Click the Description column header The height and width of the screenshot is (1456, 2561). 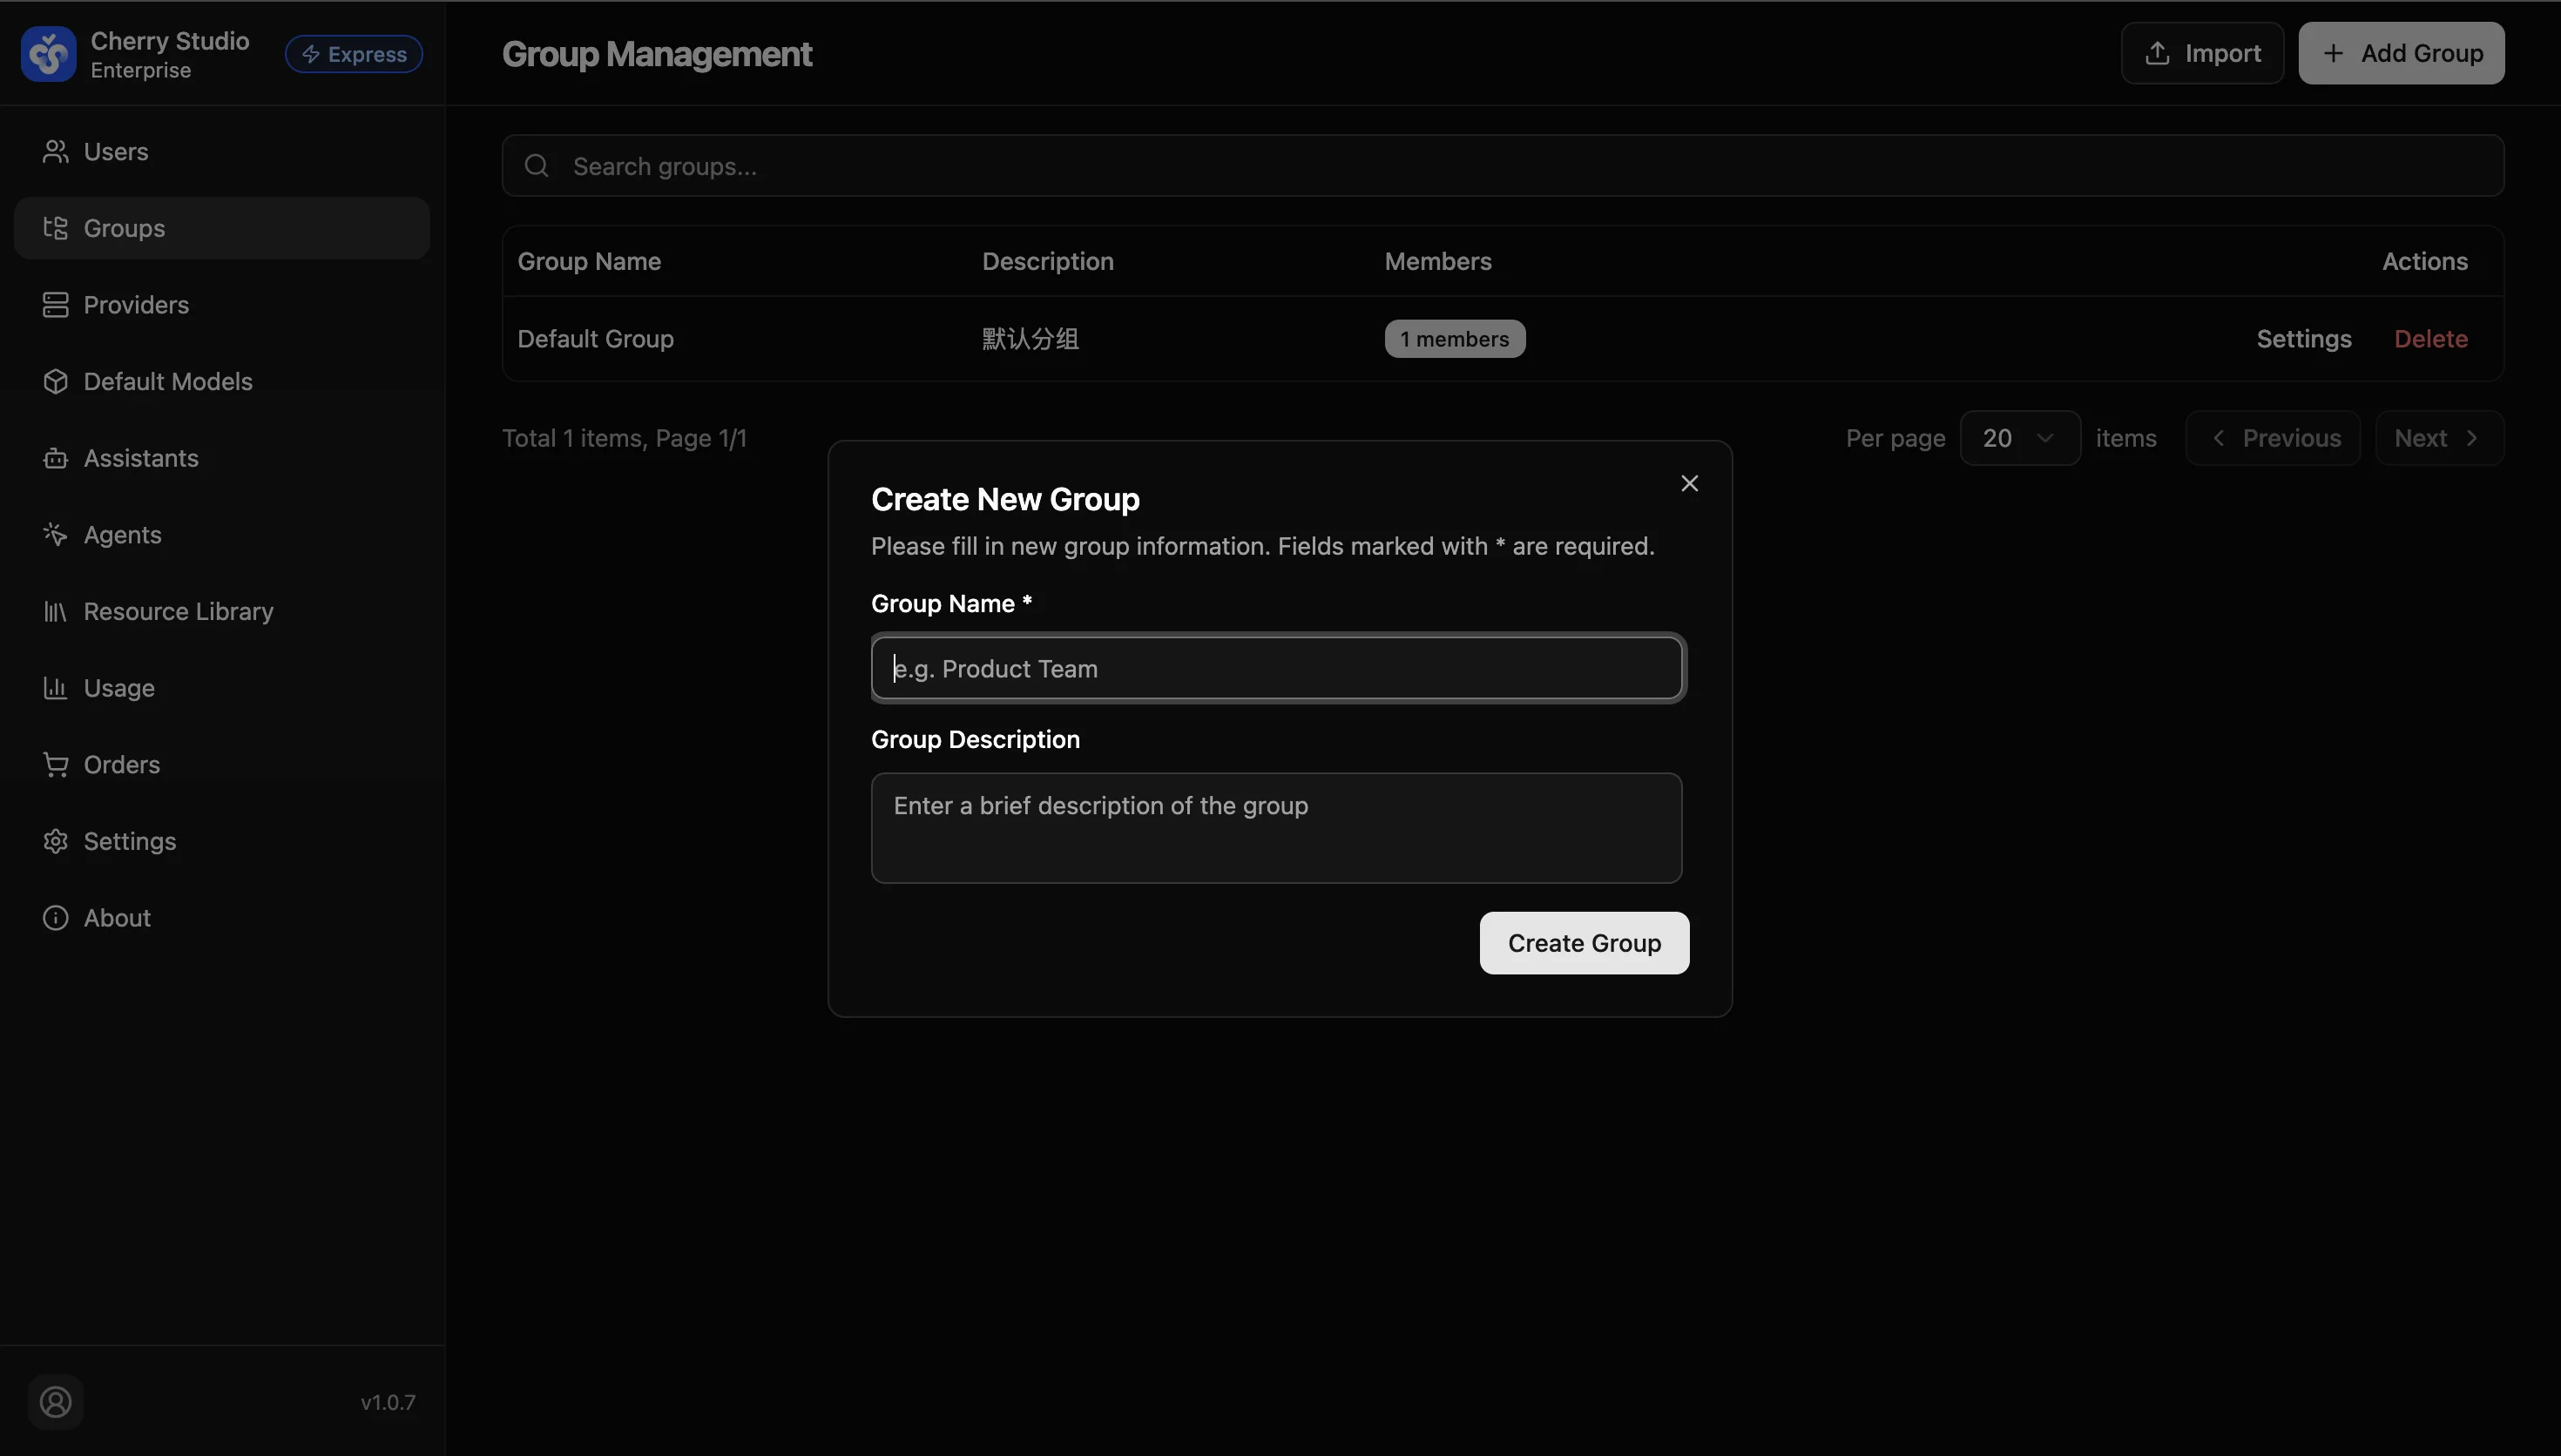tap(1047, 261)
